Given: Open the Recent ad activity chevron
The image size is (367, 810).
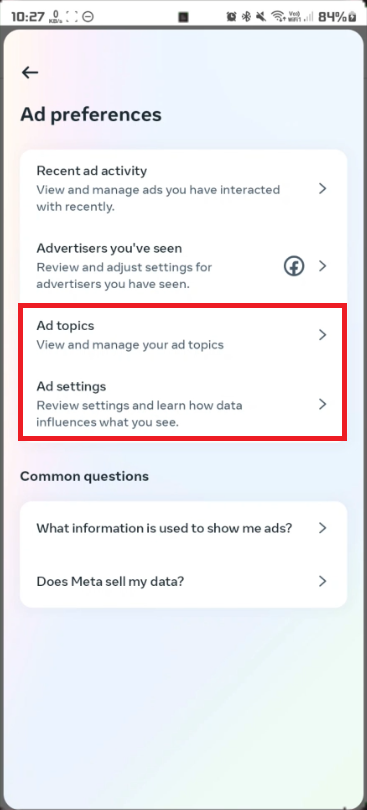Looking at the screenshot, I should (323, 189).
